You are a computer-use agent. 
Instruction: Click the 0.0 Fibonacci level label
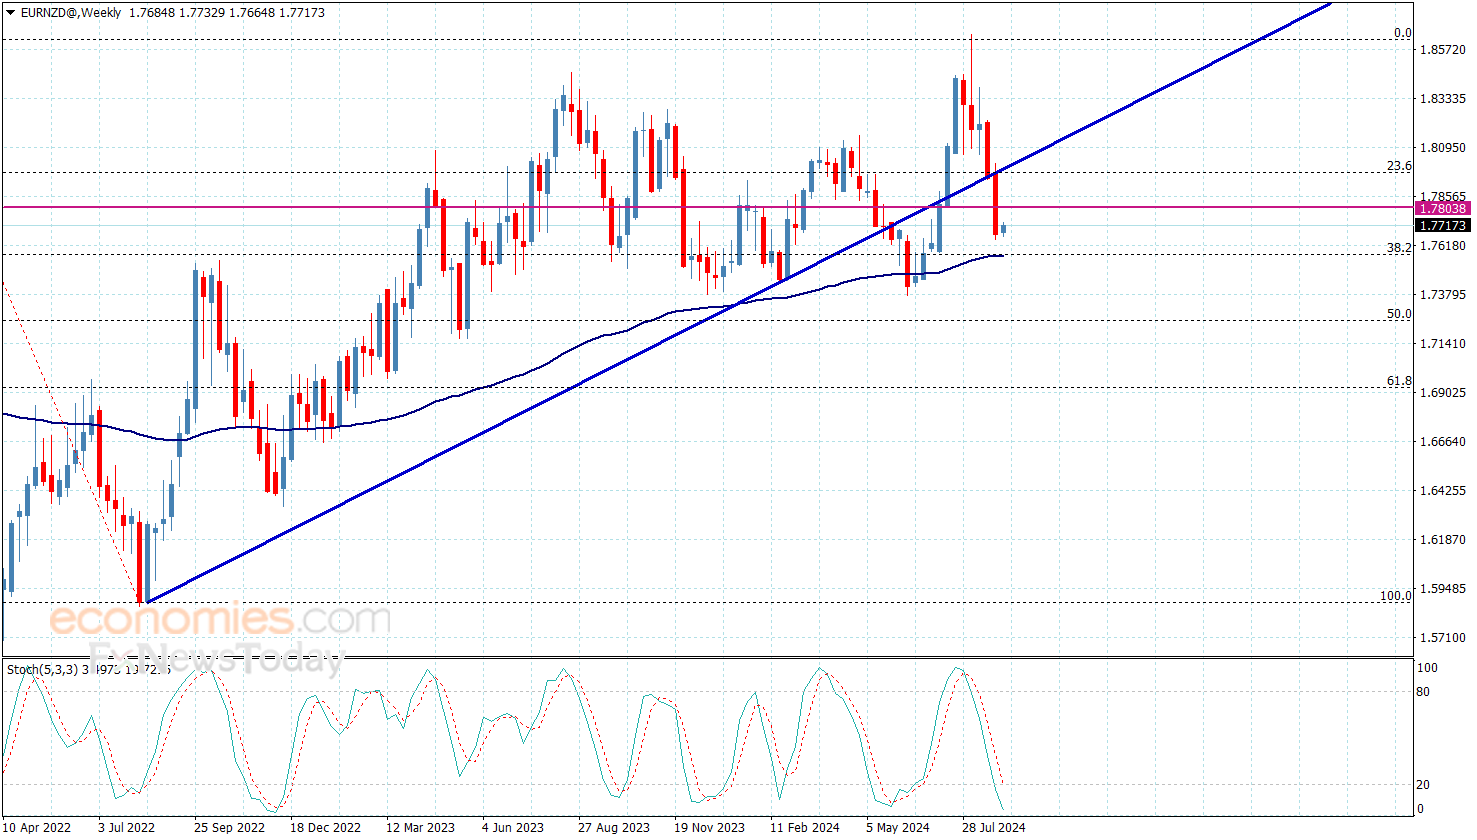[x=1403, y=33]
